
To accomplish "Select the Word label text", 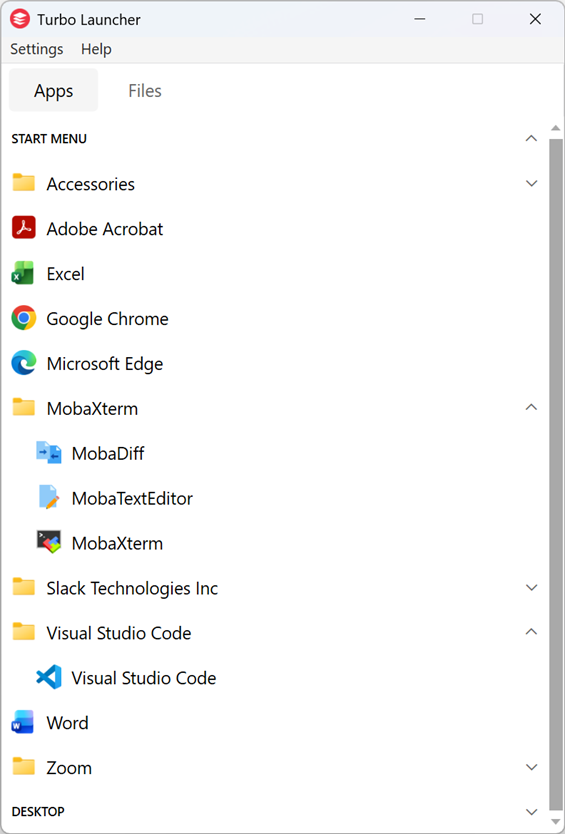I will 68,723.
